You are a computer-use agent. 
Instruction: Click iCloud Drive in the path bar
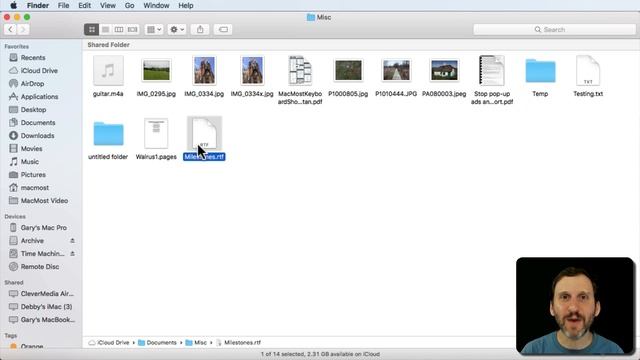tap(109, 342)
